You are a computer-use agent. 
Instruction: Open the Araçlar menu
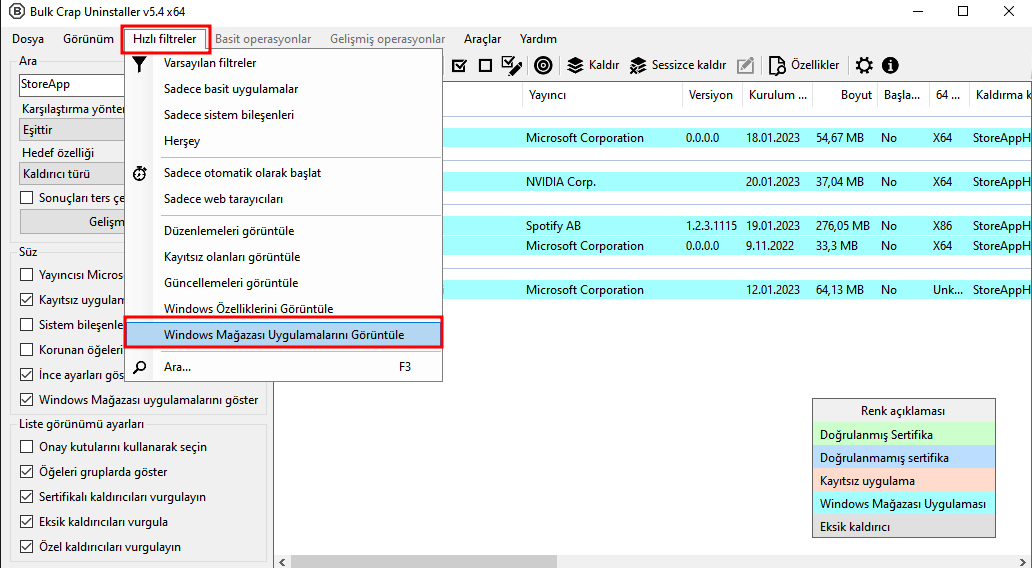click(482, 39)
